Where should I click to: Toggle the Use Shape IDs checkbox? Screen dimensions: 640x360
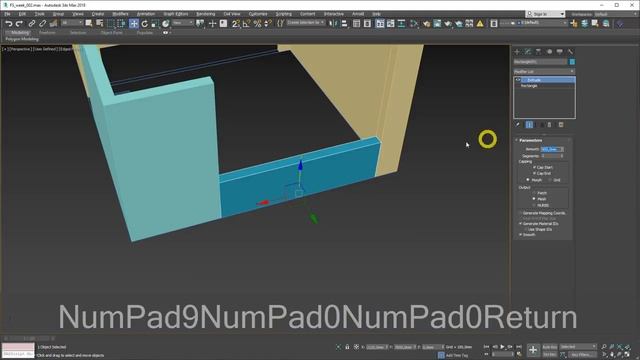point(526,229)
